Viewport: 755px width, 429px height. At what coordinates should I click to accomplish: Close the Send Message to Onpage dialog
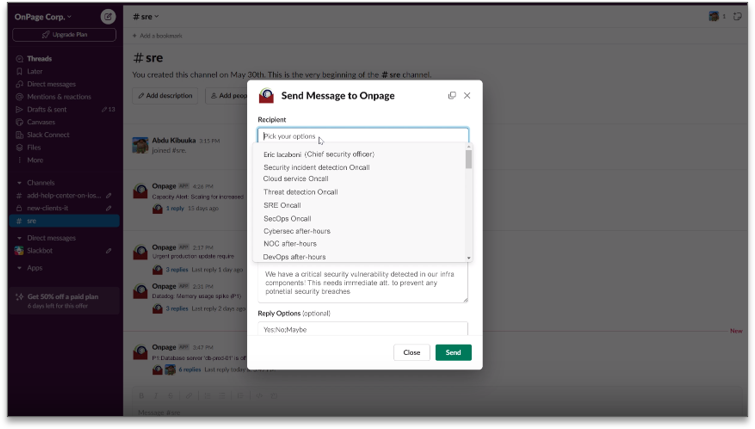pyautogui.click(x=467, y=96)
